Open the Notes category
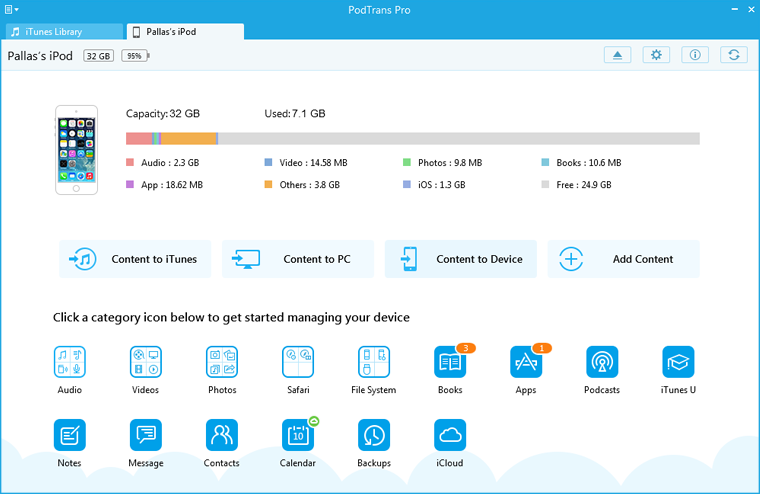760x494 pixels. (x=70, y=435)
